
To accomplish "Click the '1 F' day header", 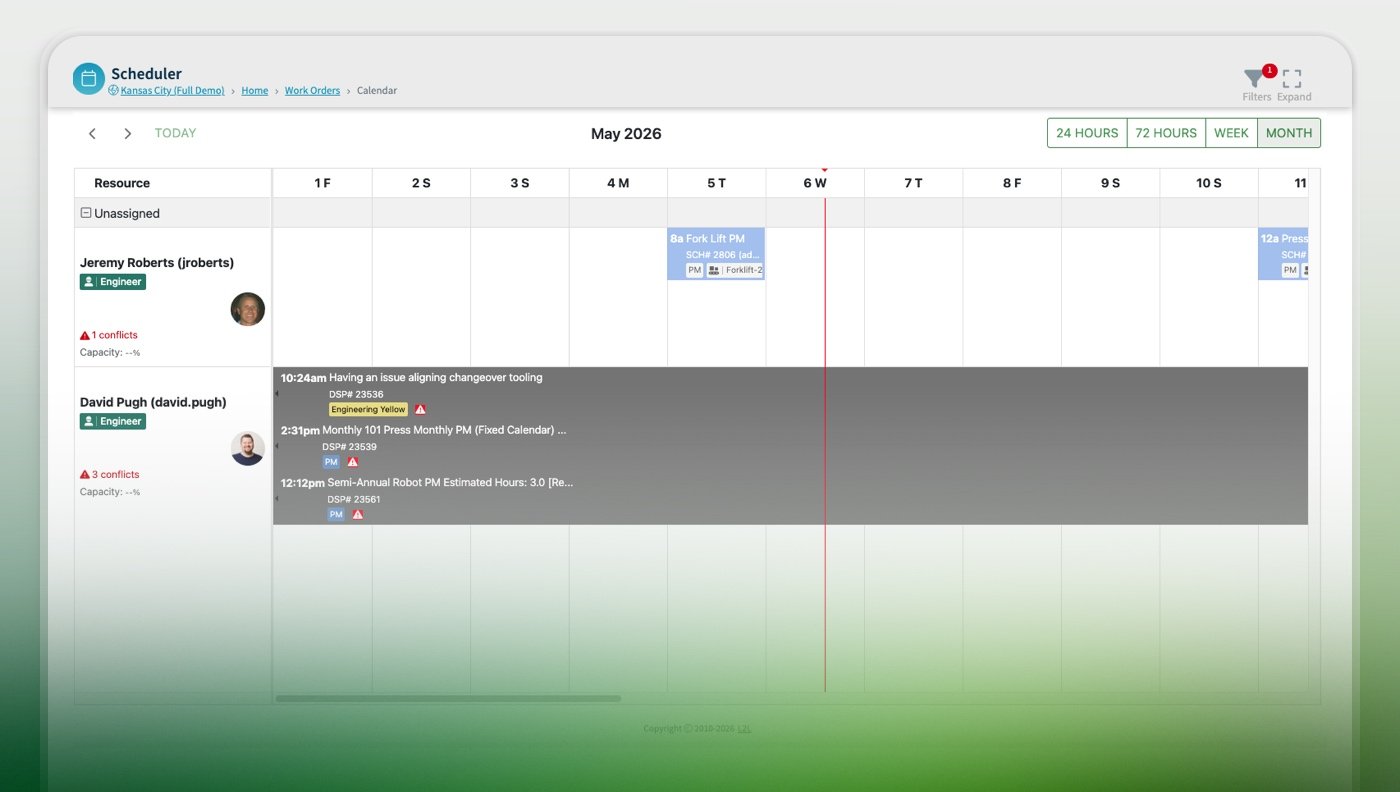I will (x=322, y=183).
